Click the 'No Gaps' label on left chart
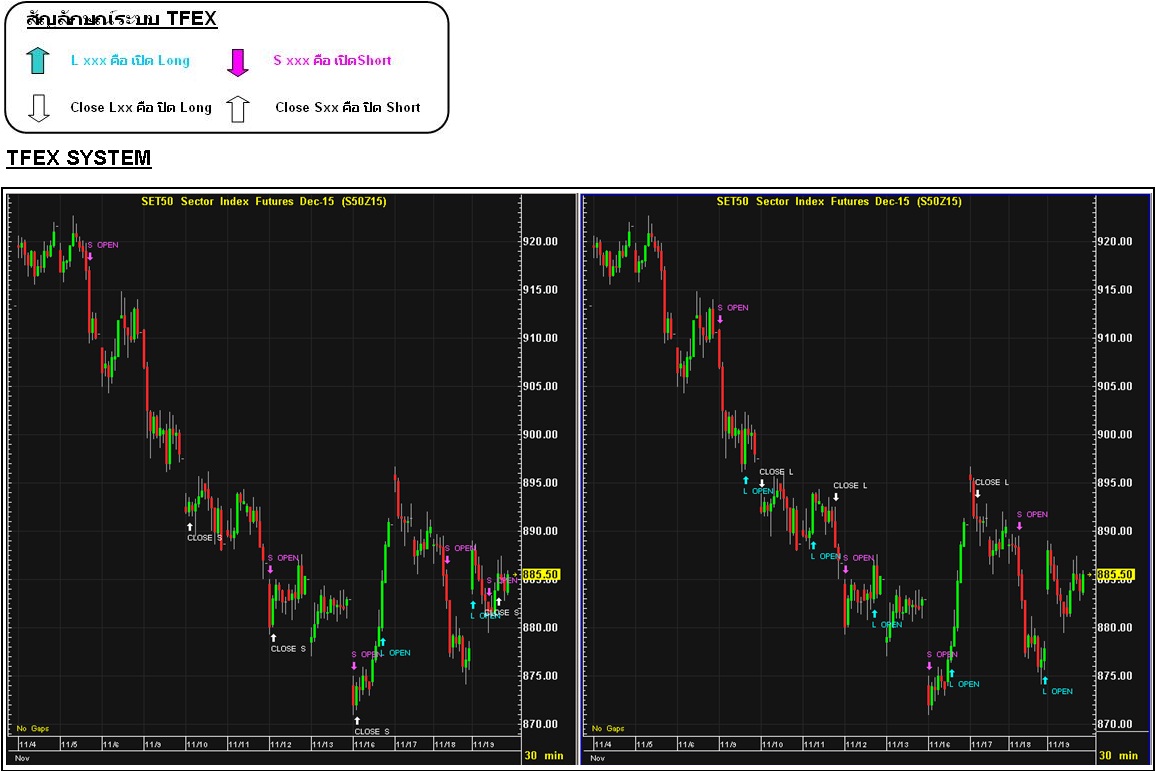 (32, 728)
